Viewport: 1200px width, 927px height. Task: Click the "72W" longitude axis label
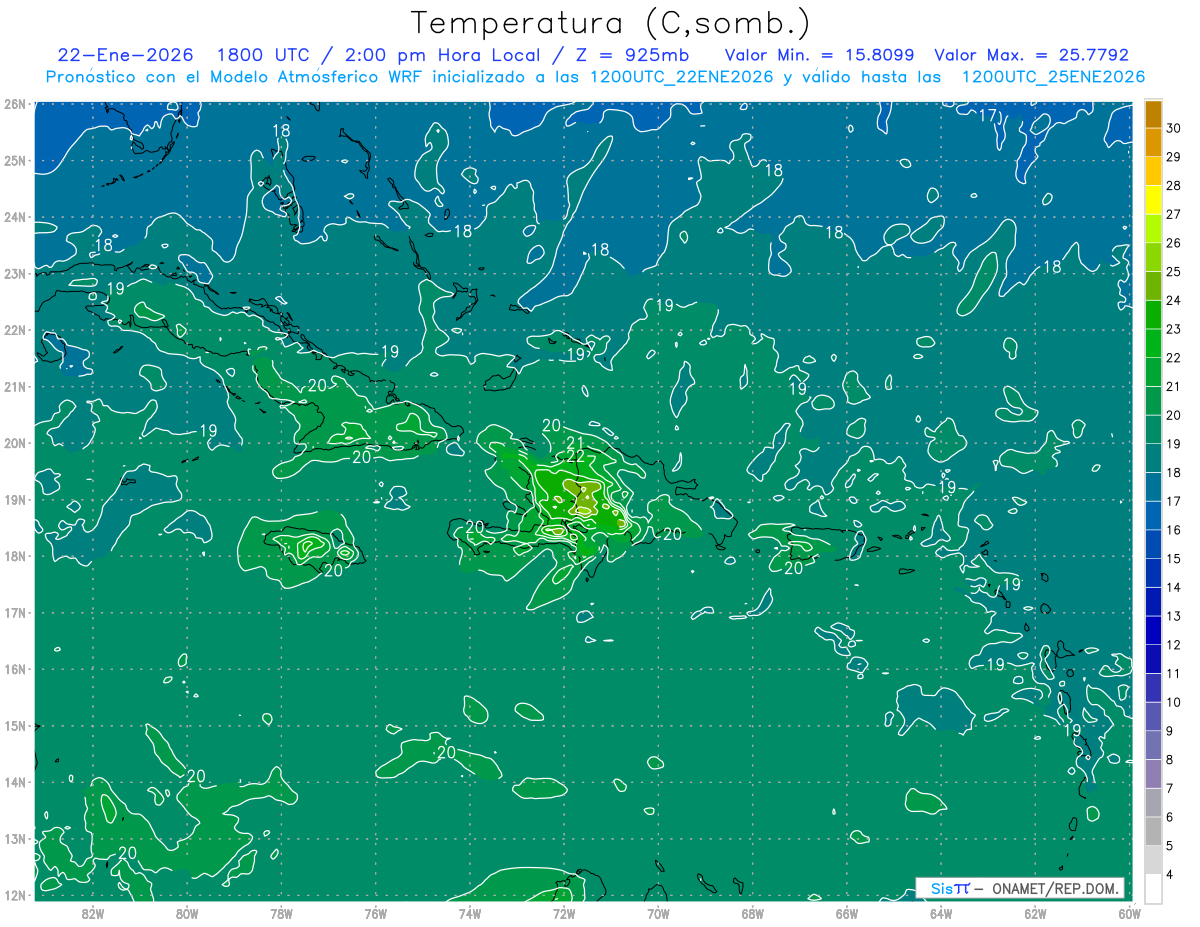pos(564,913)
